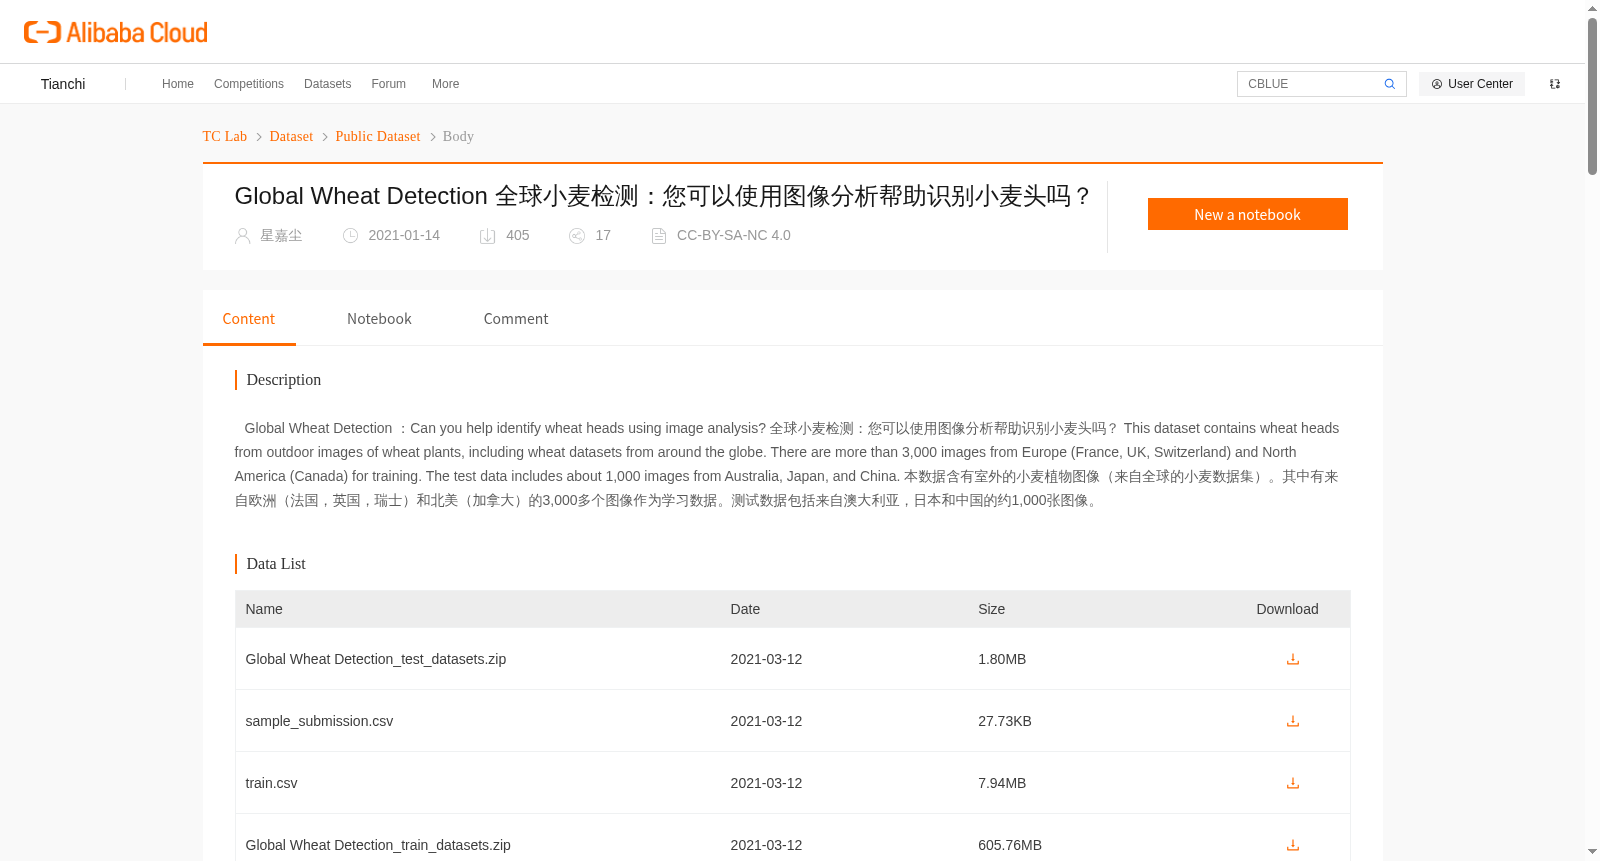Viewport: 1600px width, 861px height.
Task: Click the Description section heading
Action: (284, 380)
